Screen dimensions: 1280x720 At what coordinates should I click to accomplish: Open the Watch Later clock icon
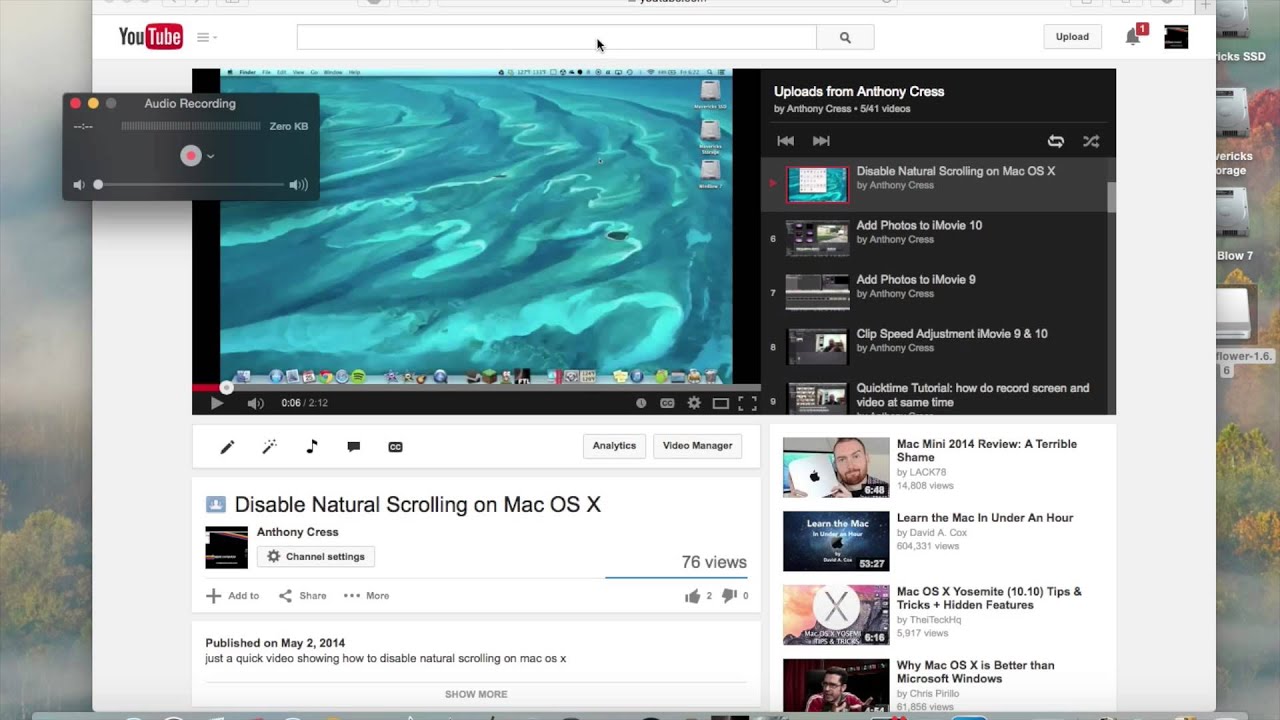tap(641, 403)
